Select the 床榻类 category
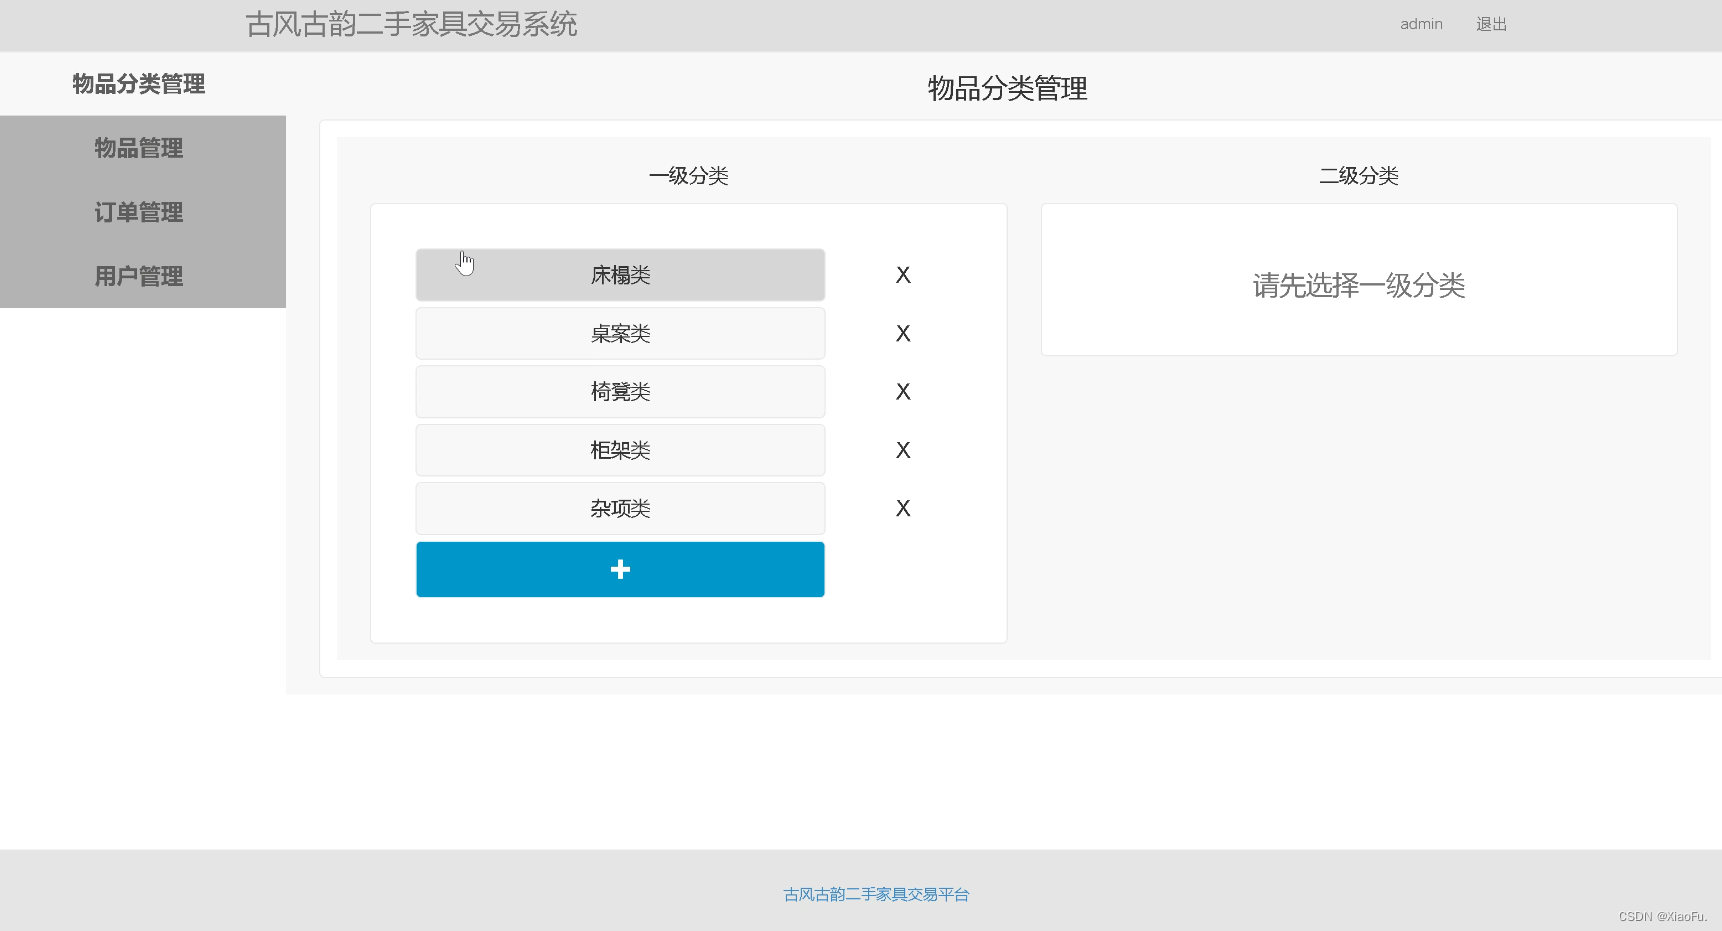 [x=620, y=275]
